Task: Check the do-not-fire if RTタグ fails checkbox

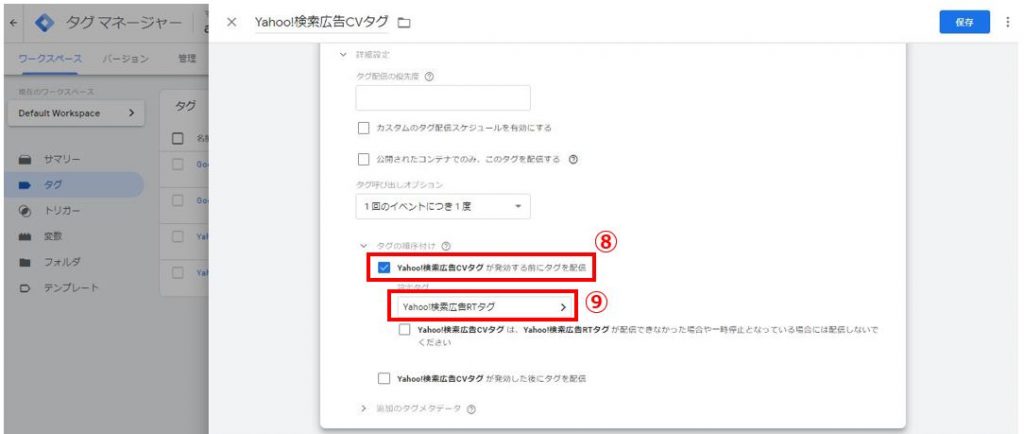Action: pos(404,330)
